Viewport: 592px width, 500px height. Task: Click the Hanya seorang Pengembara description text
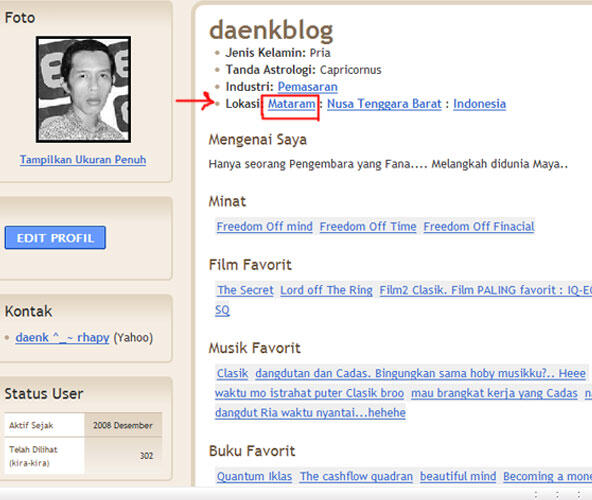tap(388, 164)
